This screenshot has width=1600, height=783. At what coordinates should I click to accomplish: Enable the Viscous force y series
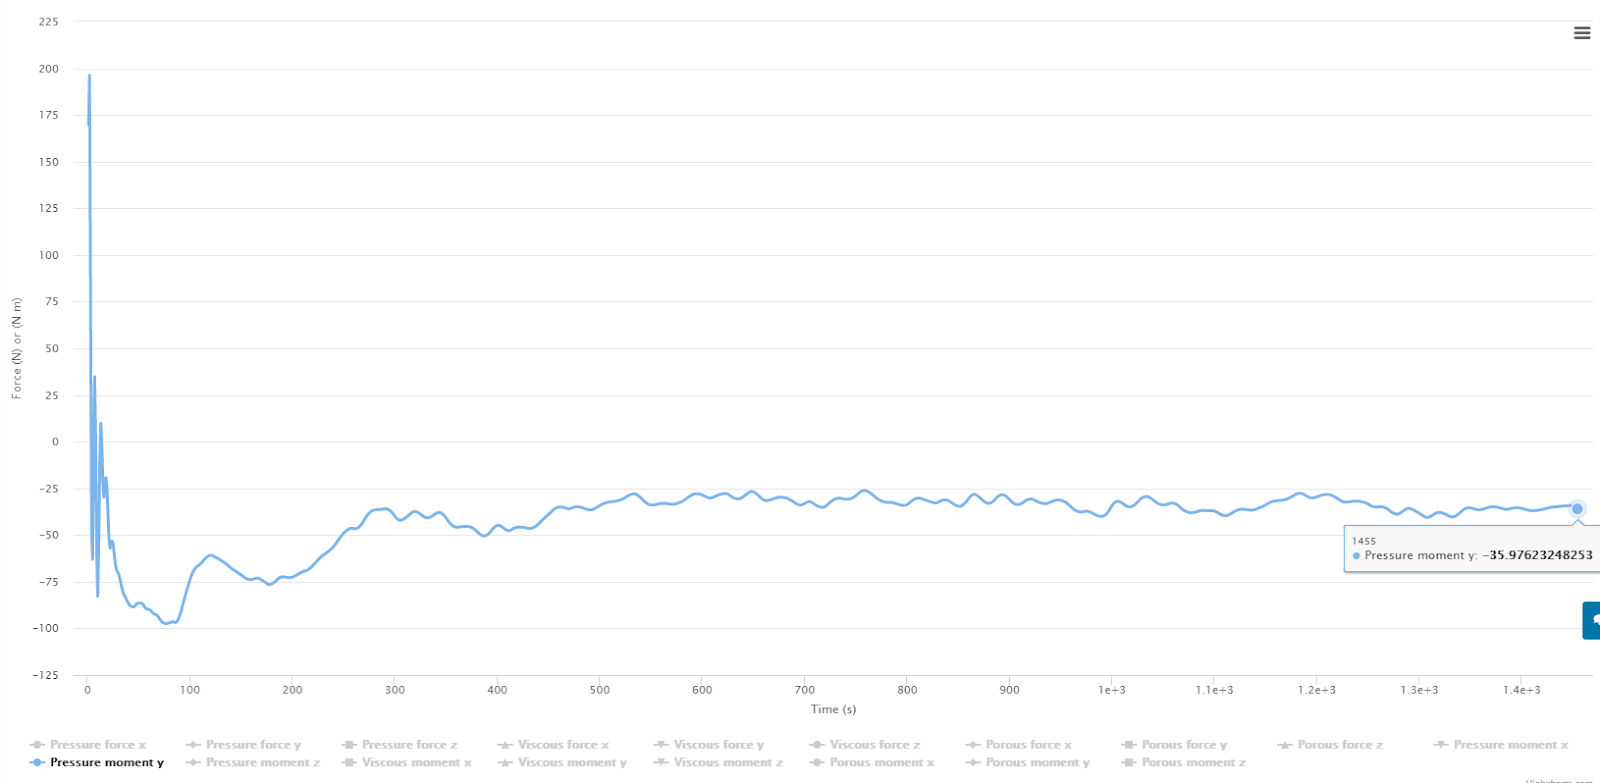point(718,745)
